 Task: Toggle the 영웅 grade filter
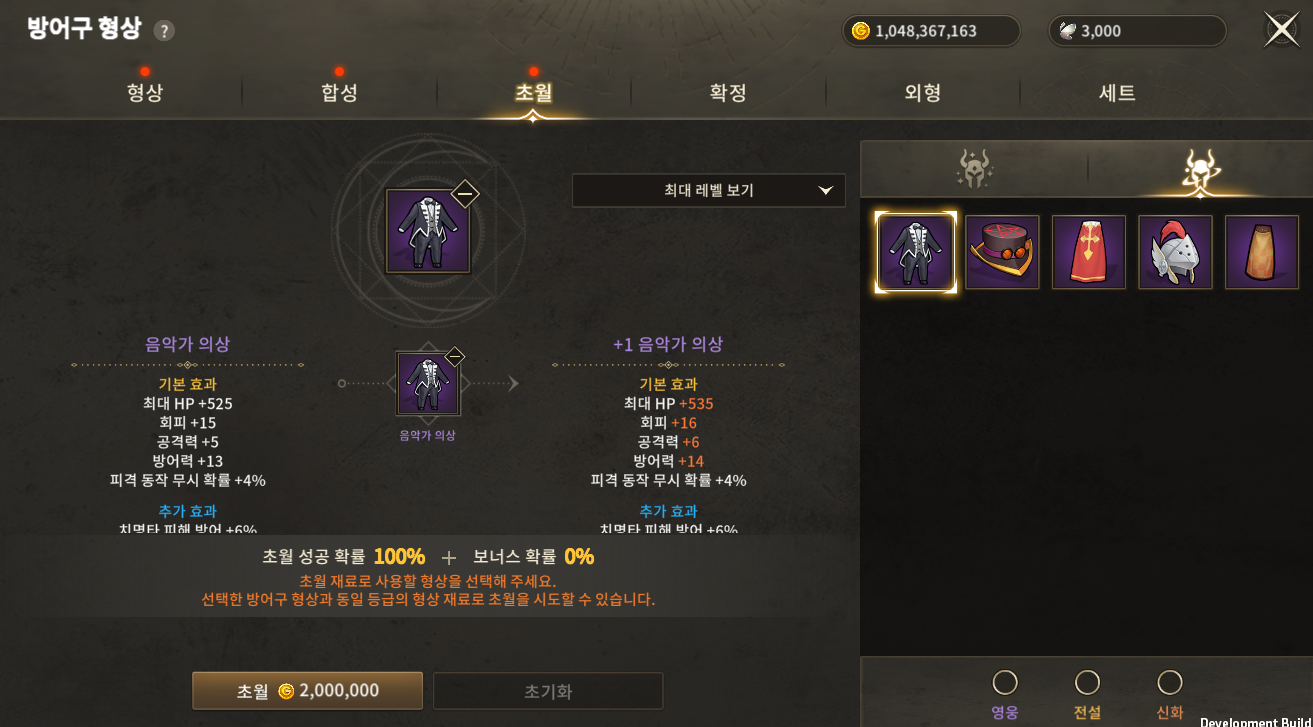click(x=1005, y=683)
